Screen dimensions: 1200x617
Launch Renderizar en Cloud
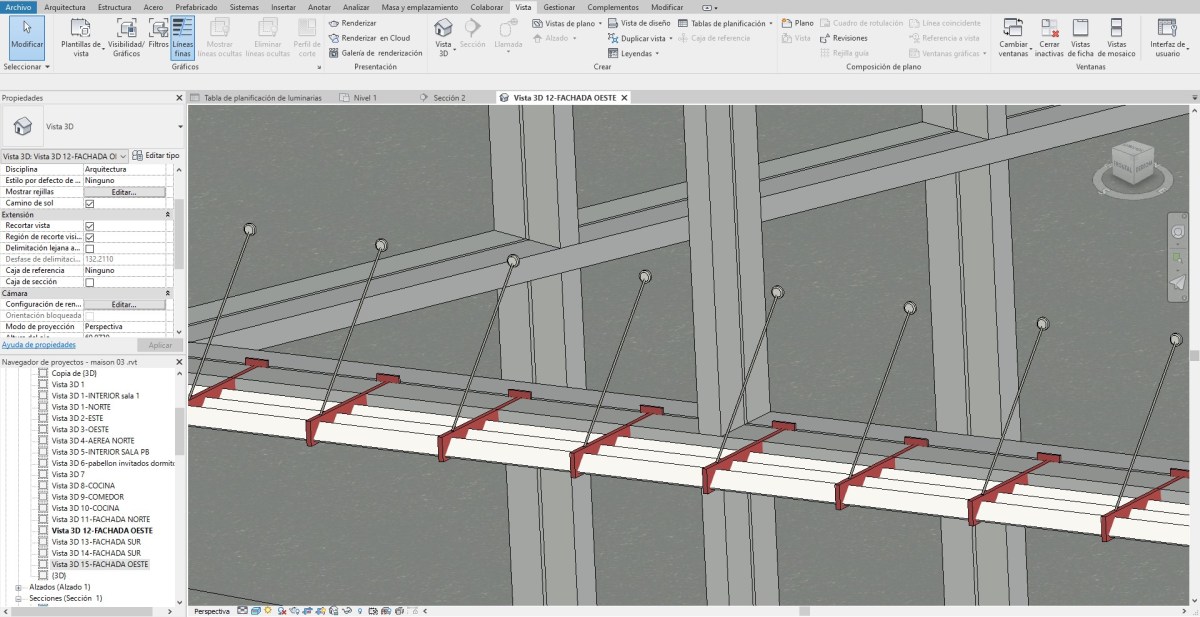(x=368, y=38)
